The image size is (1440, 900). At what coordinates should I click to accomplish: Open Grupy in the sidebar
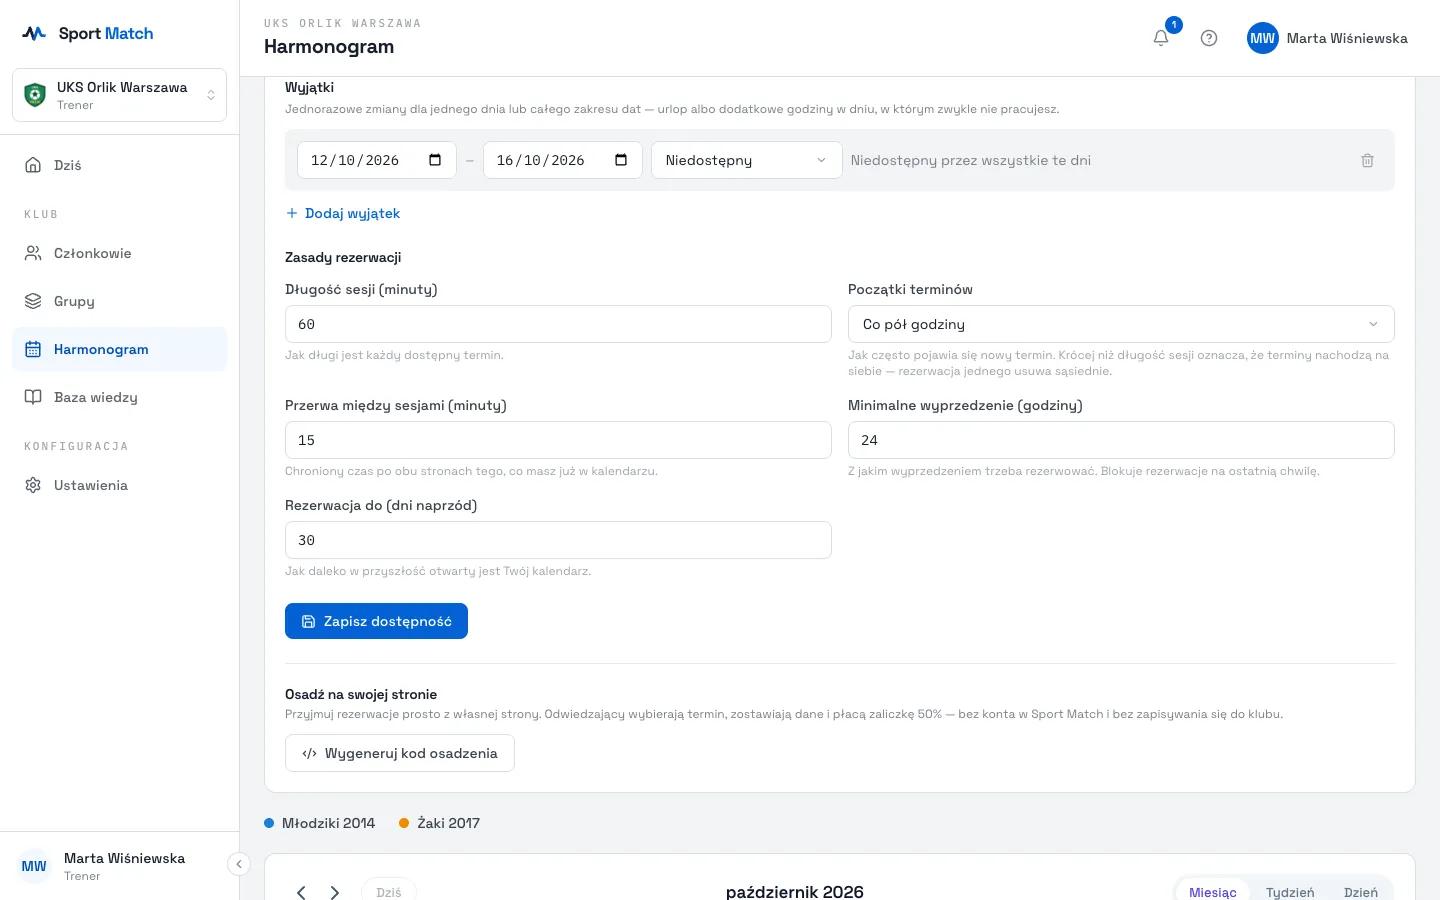119,301
